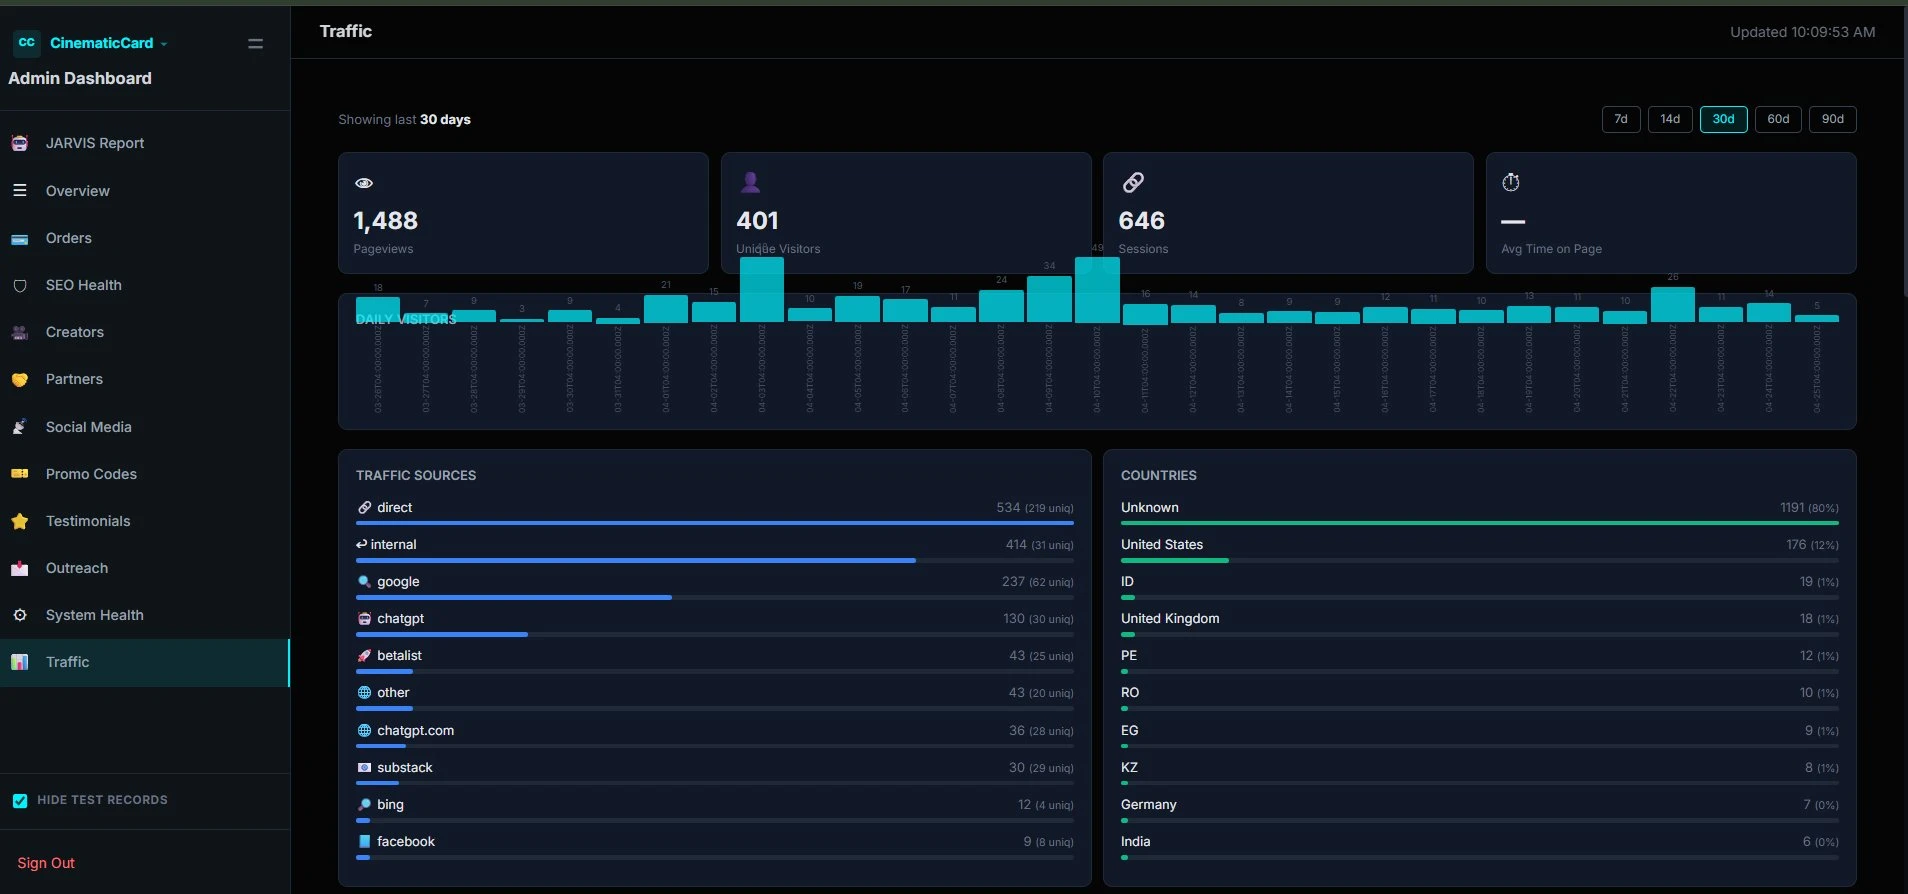Click the google source search icon

click(365, 582)
